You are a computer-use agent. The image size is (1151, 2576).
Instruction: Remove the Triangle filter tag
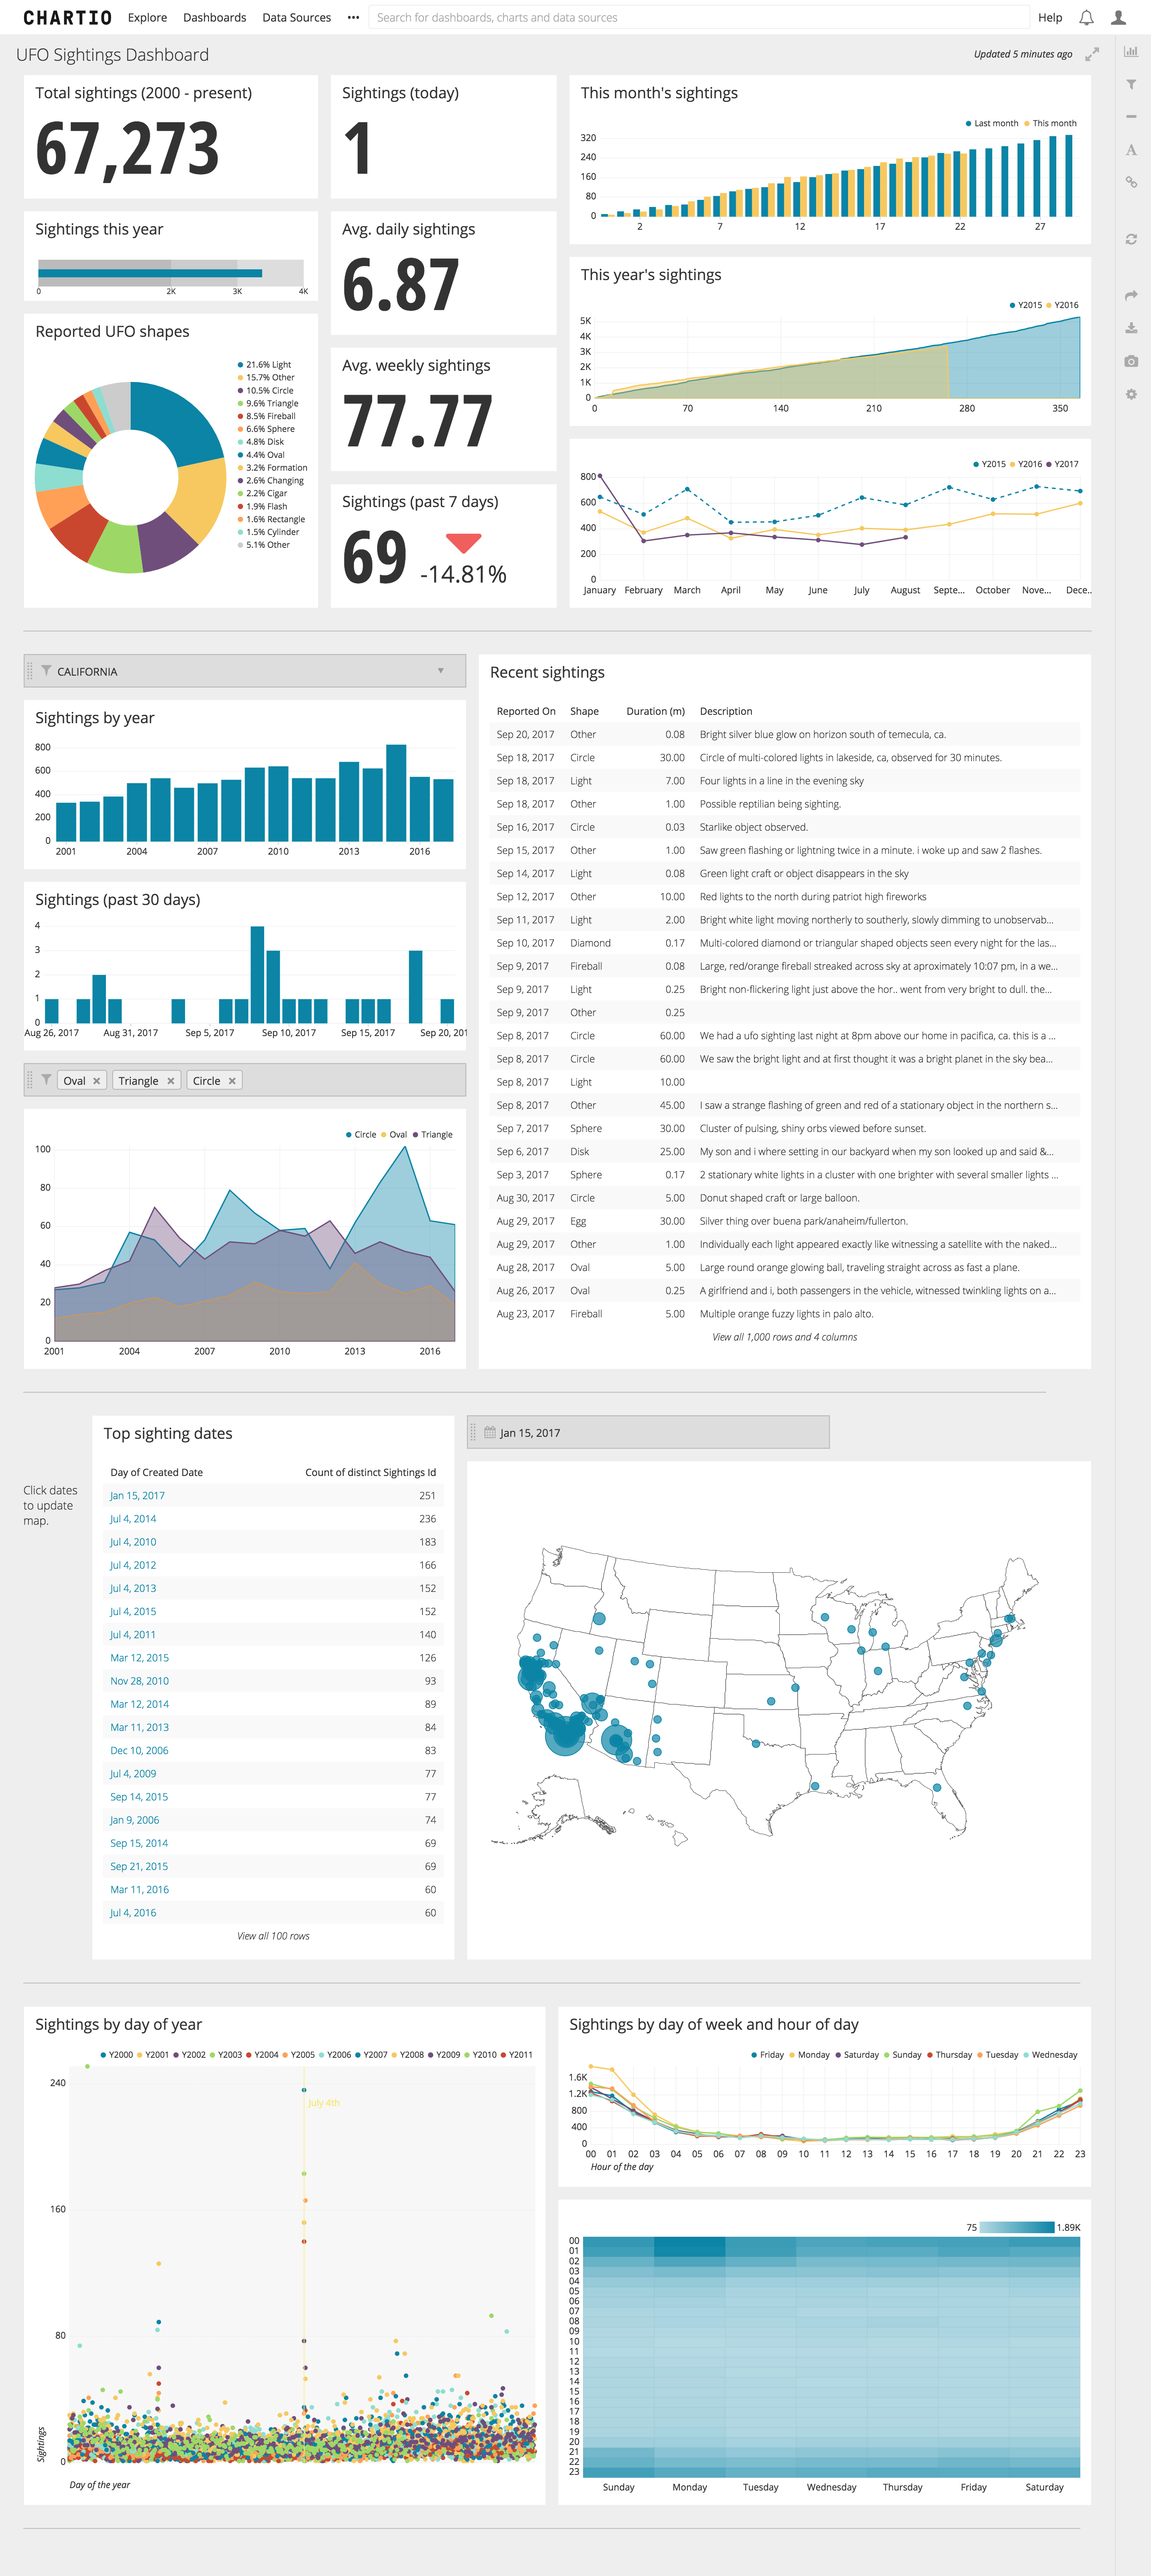click(171, 1081)
